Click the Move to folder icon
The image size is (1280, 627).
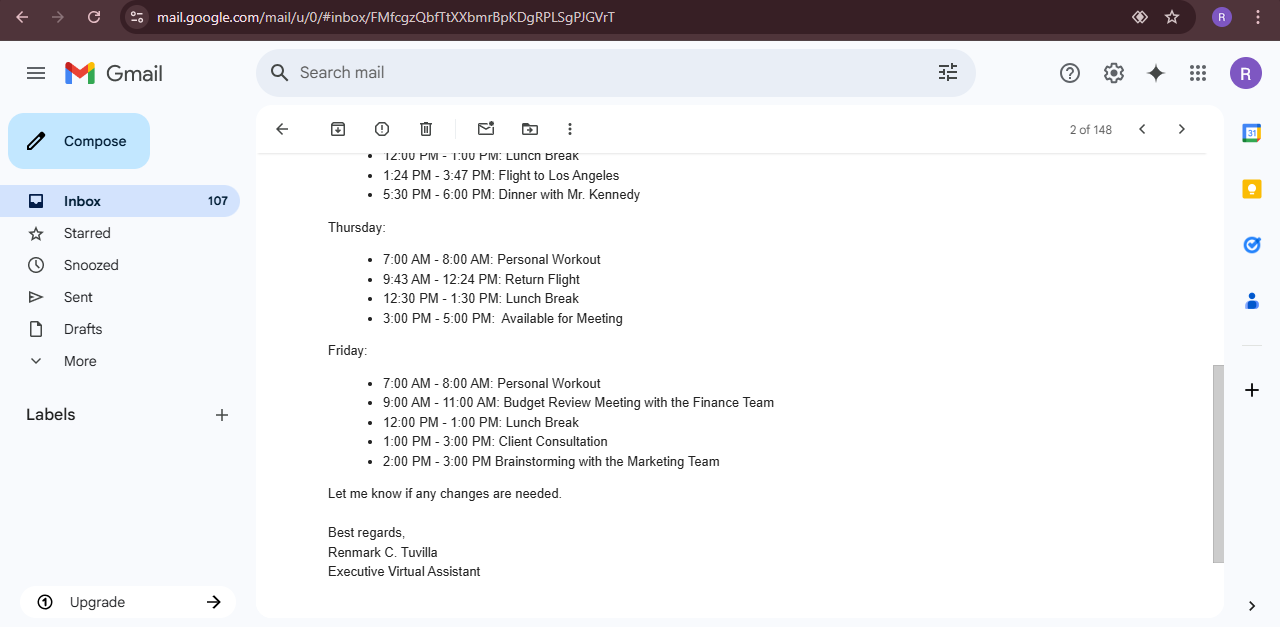(x=530, y=129)
